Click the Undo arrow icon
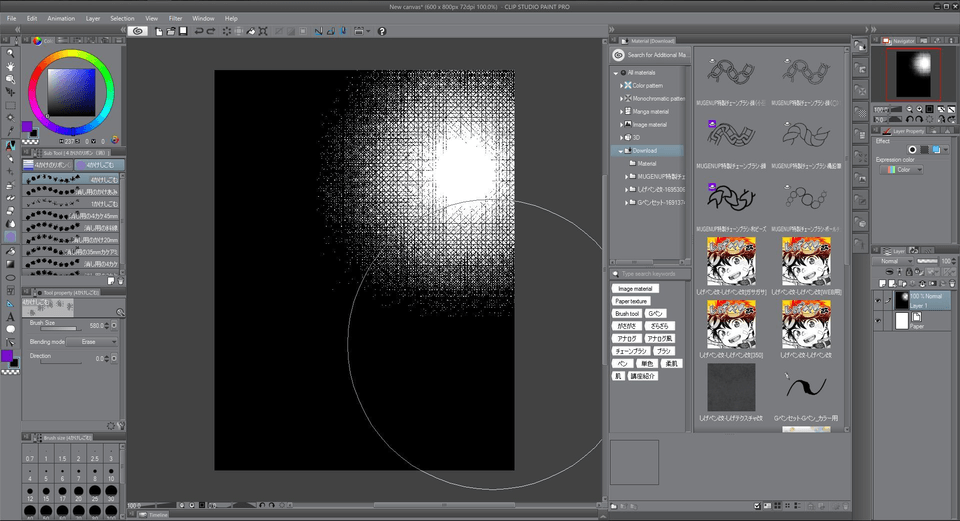Image resolution: width=960 pixels, height=521 pixels. [x=199, y=31]
